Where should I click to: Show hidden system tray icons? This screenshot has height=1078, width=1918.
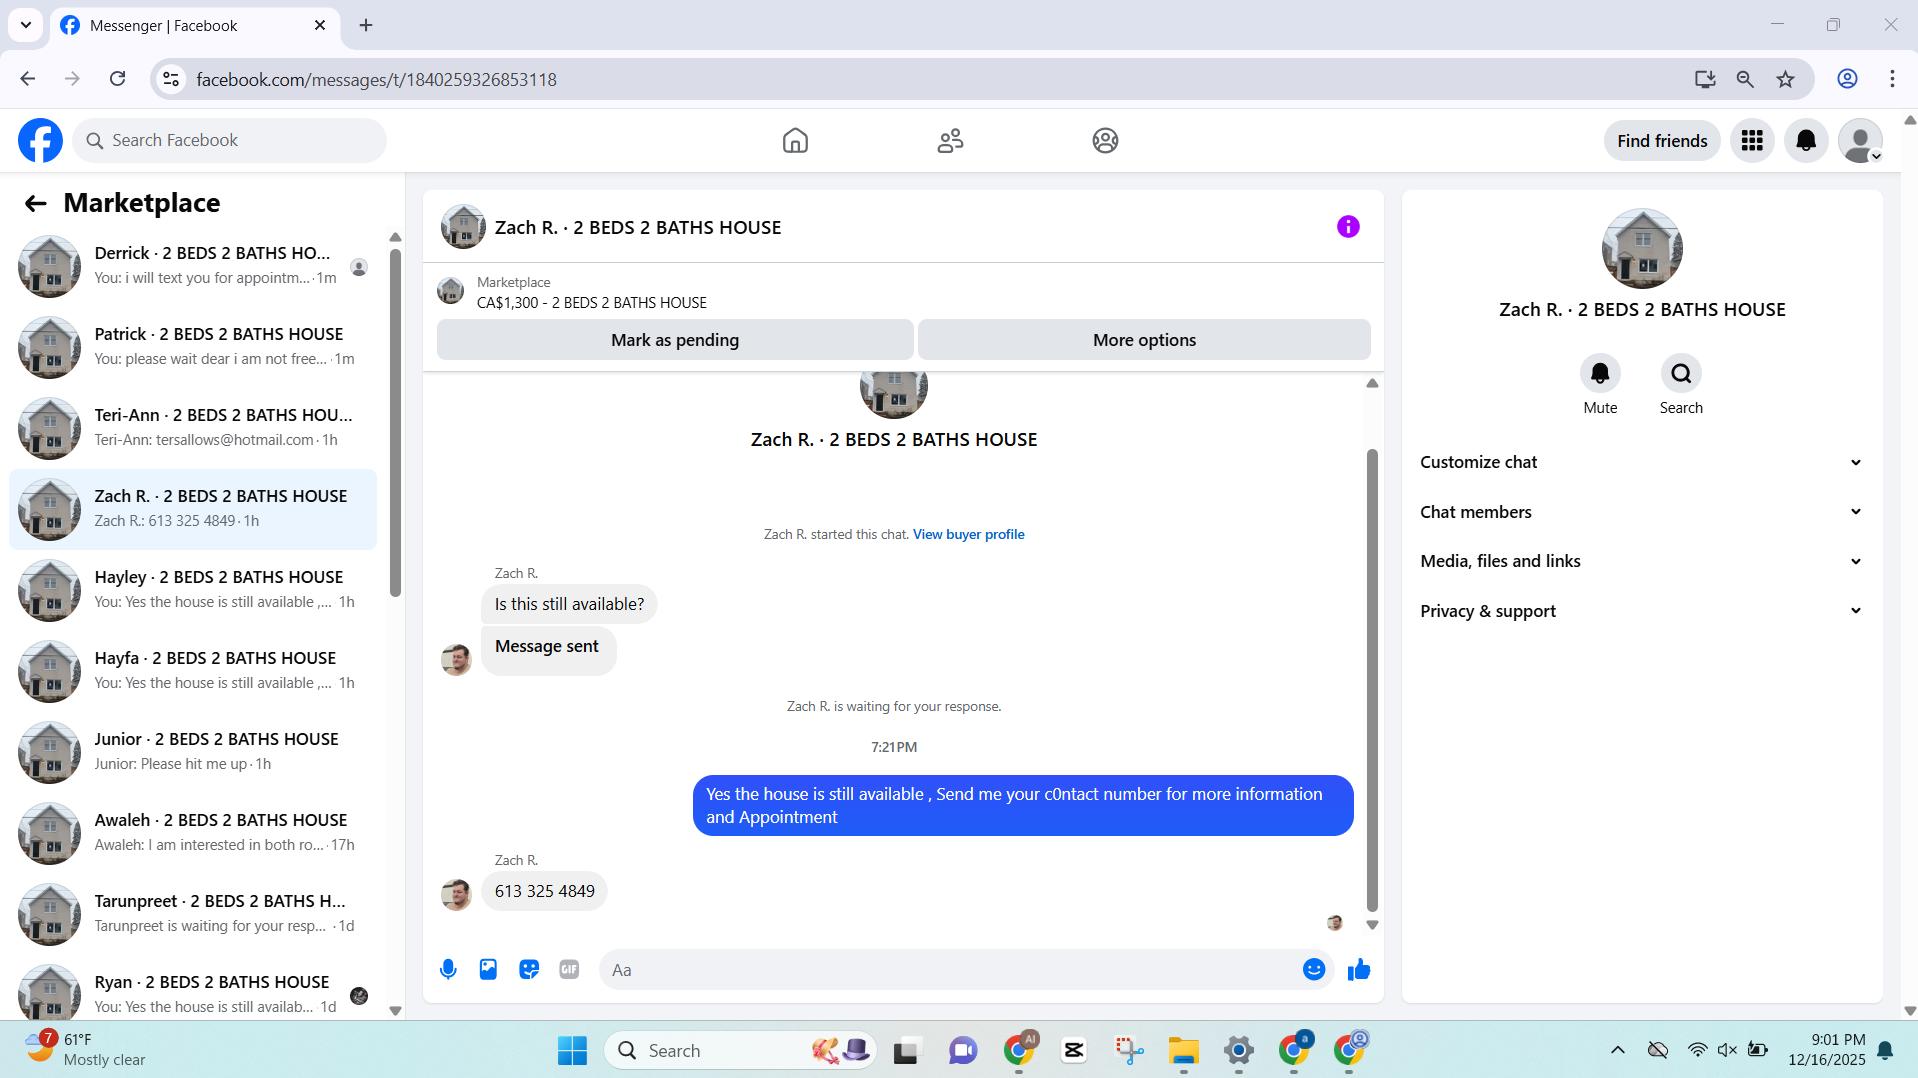[x=1617, y=1050]
